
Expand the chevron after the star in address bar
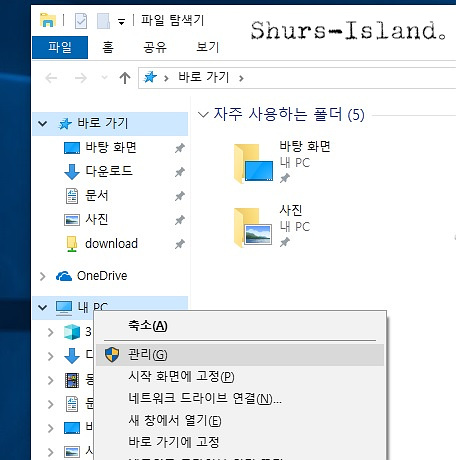[166, 78]
